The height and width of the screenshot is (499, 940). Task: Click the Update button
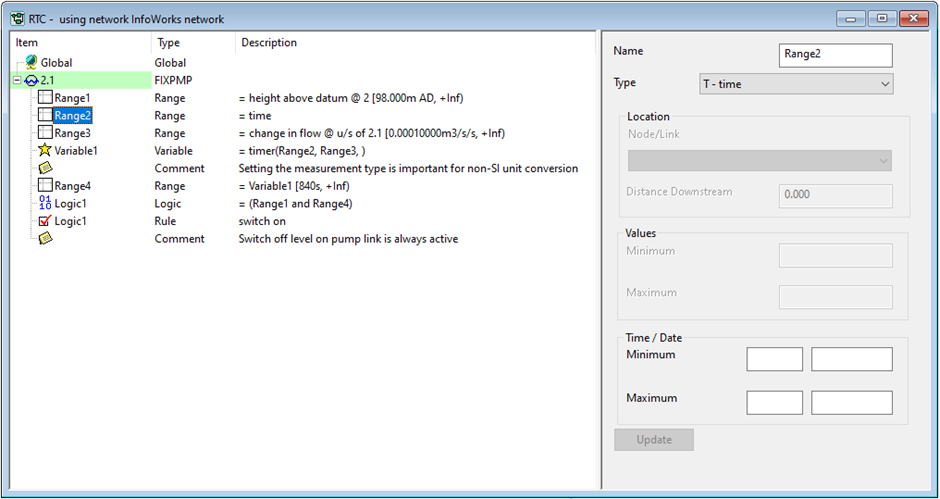(x=654, y=440)
